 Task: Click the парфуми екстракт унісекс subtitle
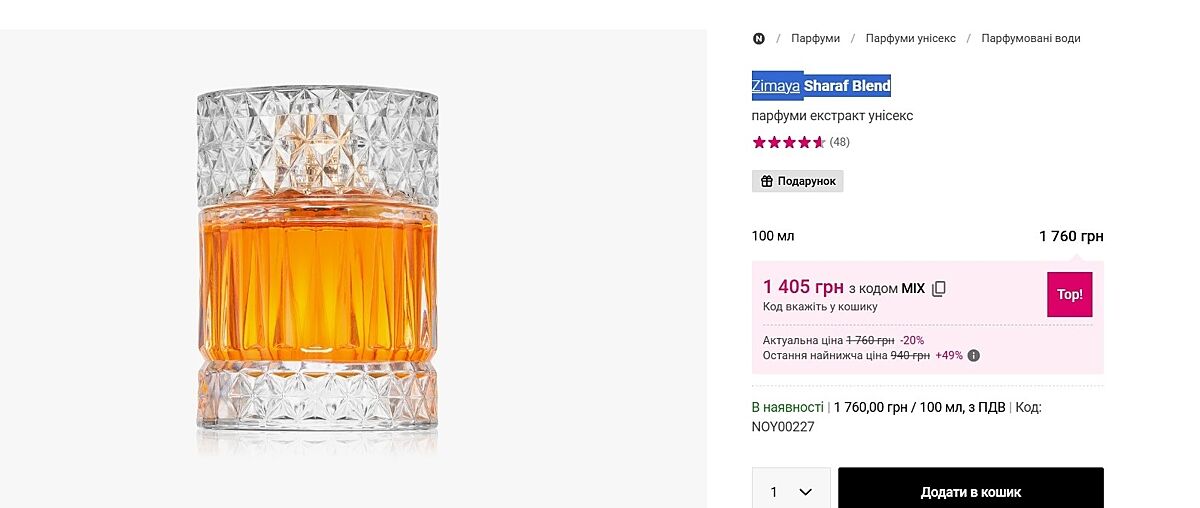click(832, 116)
